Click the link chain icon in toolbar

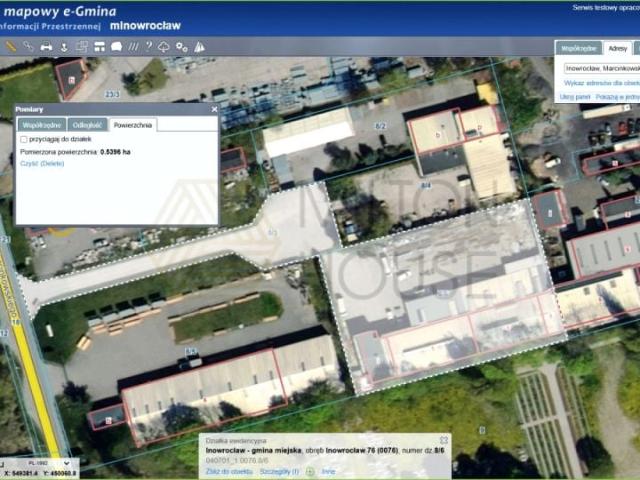click(x=28, y=46)
